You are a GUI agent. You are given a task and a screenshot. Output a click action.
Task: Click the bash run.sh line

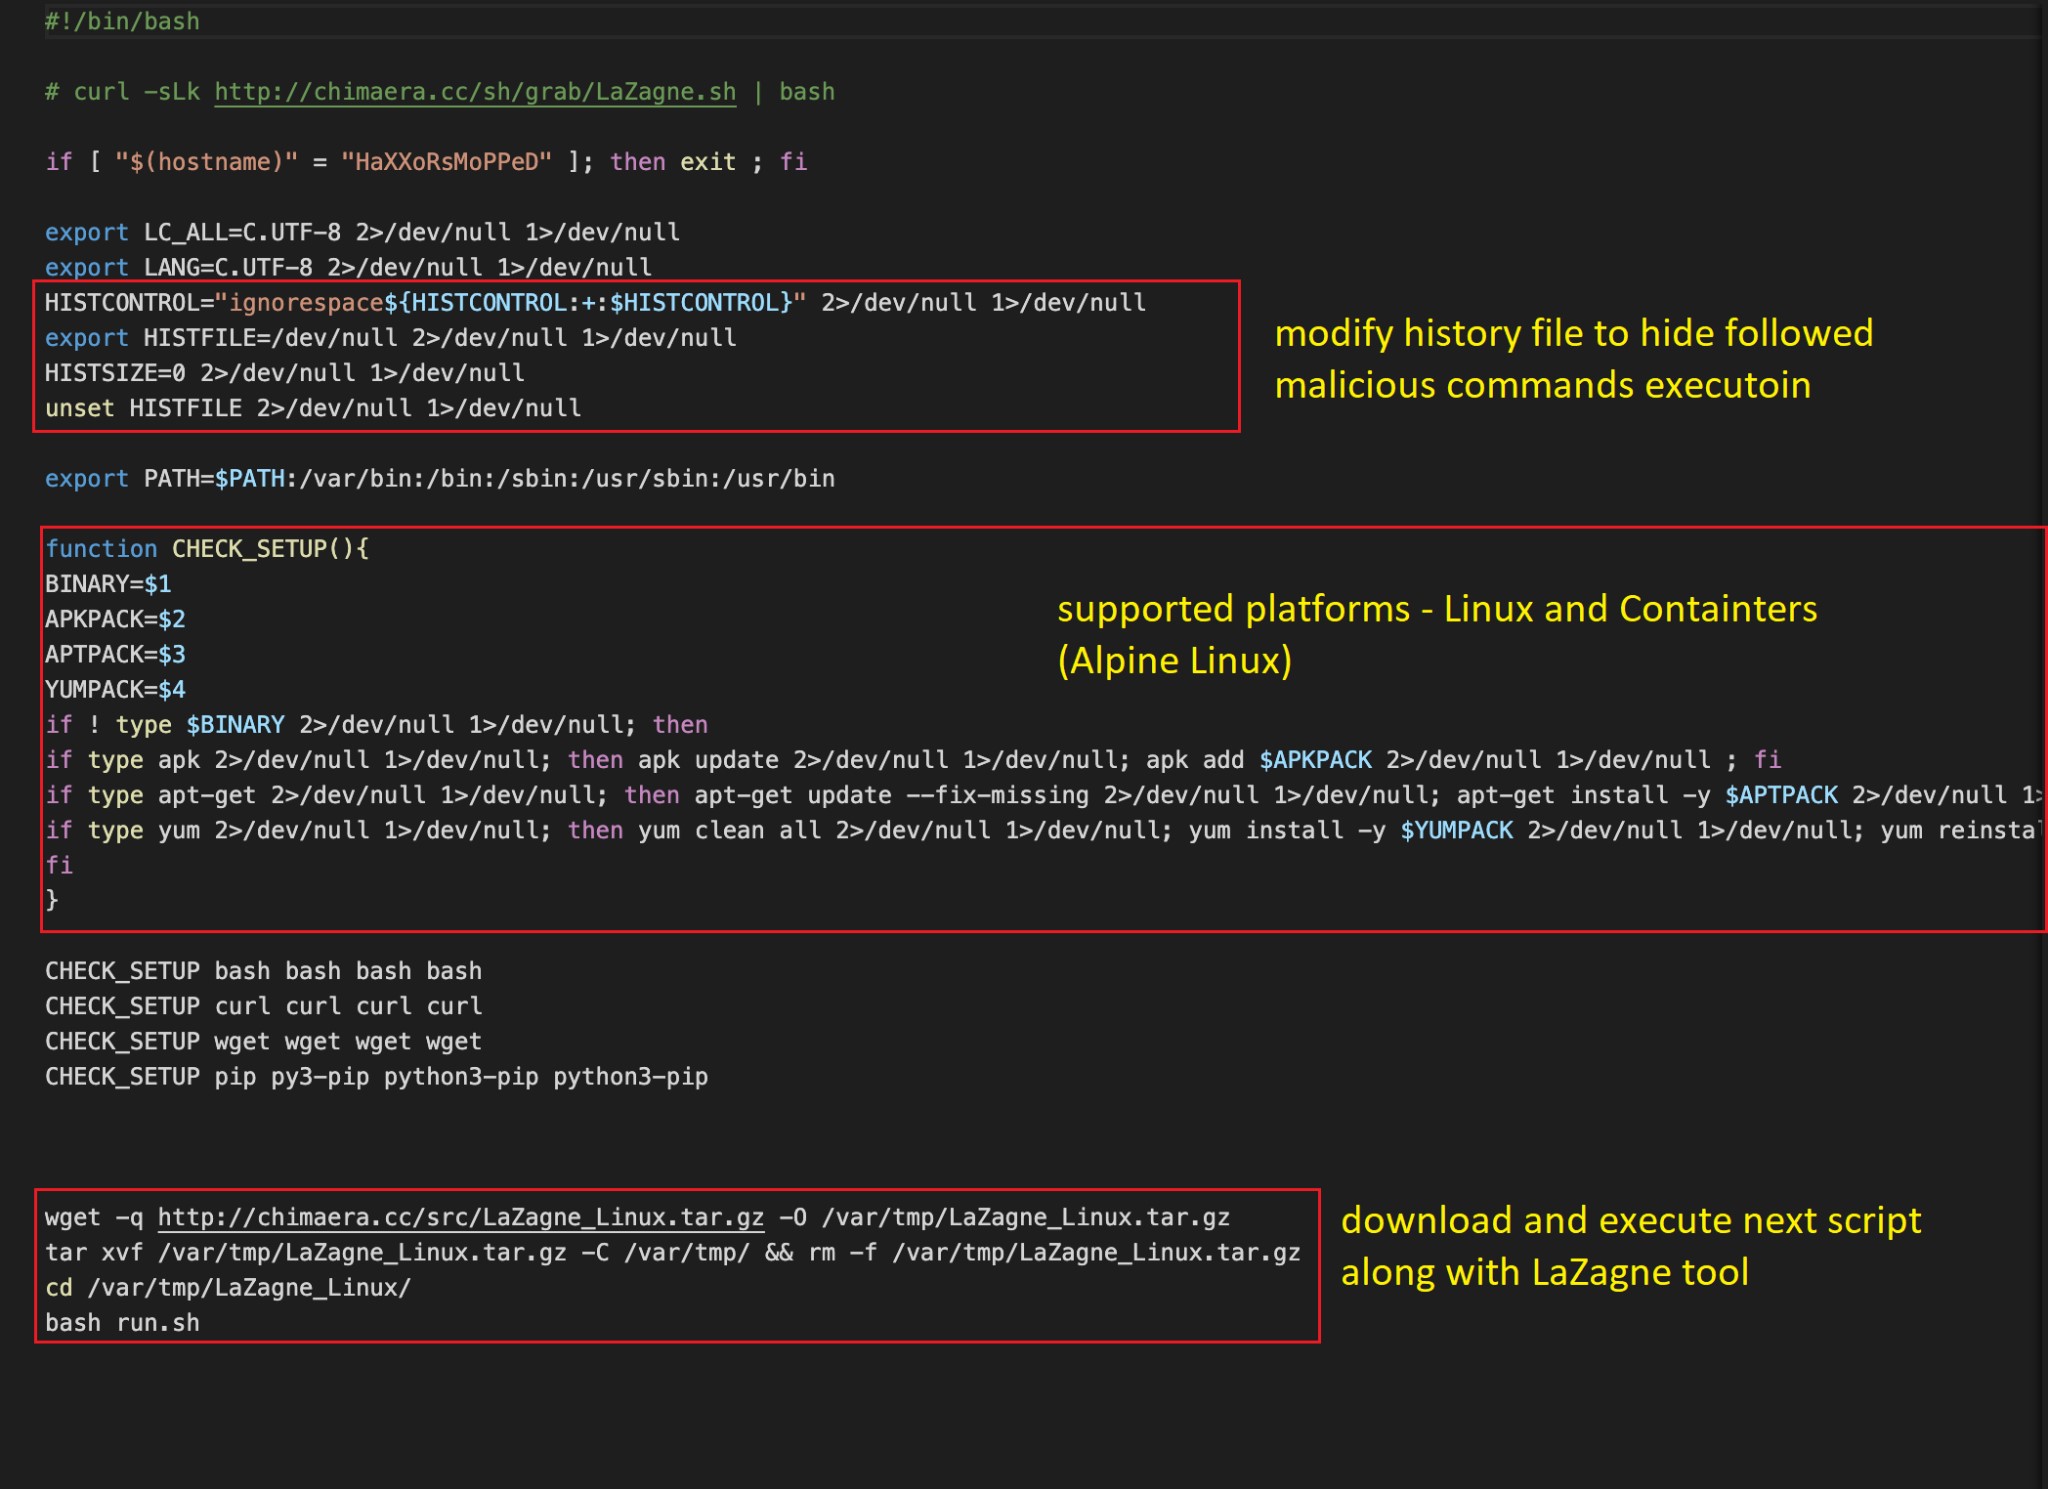click(x=122, y=1323)
